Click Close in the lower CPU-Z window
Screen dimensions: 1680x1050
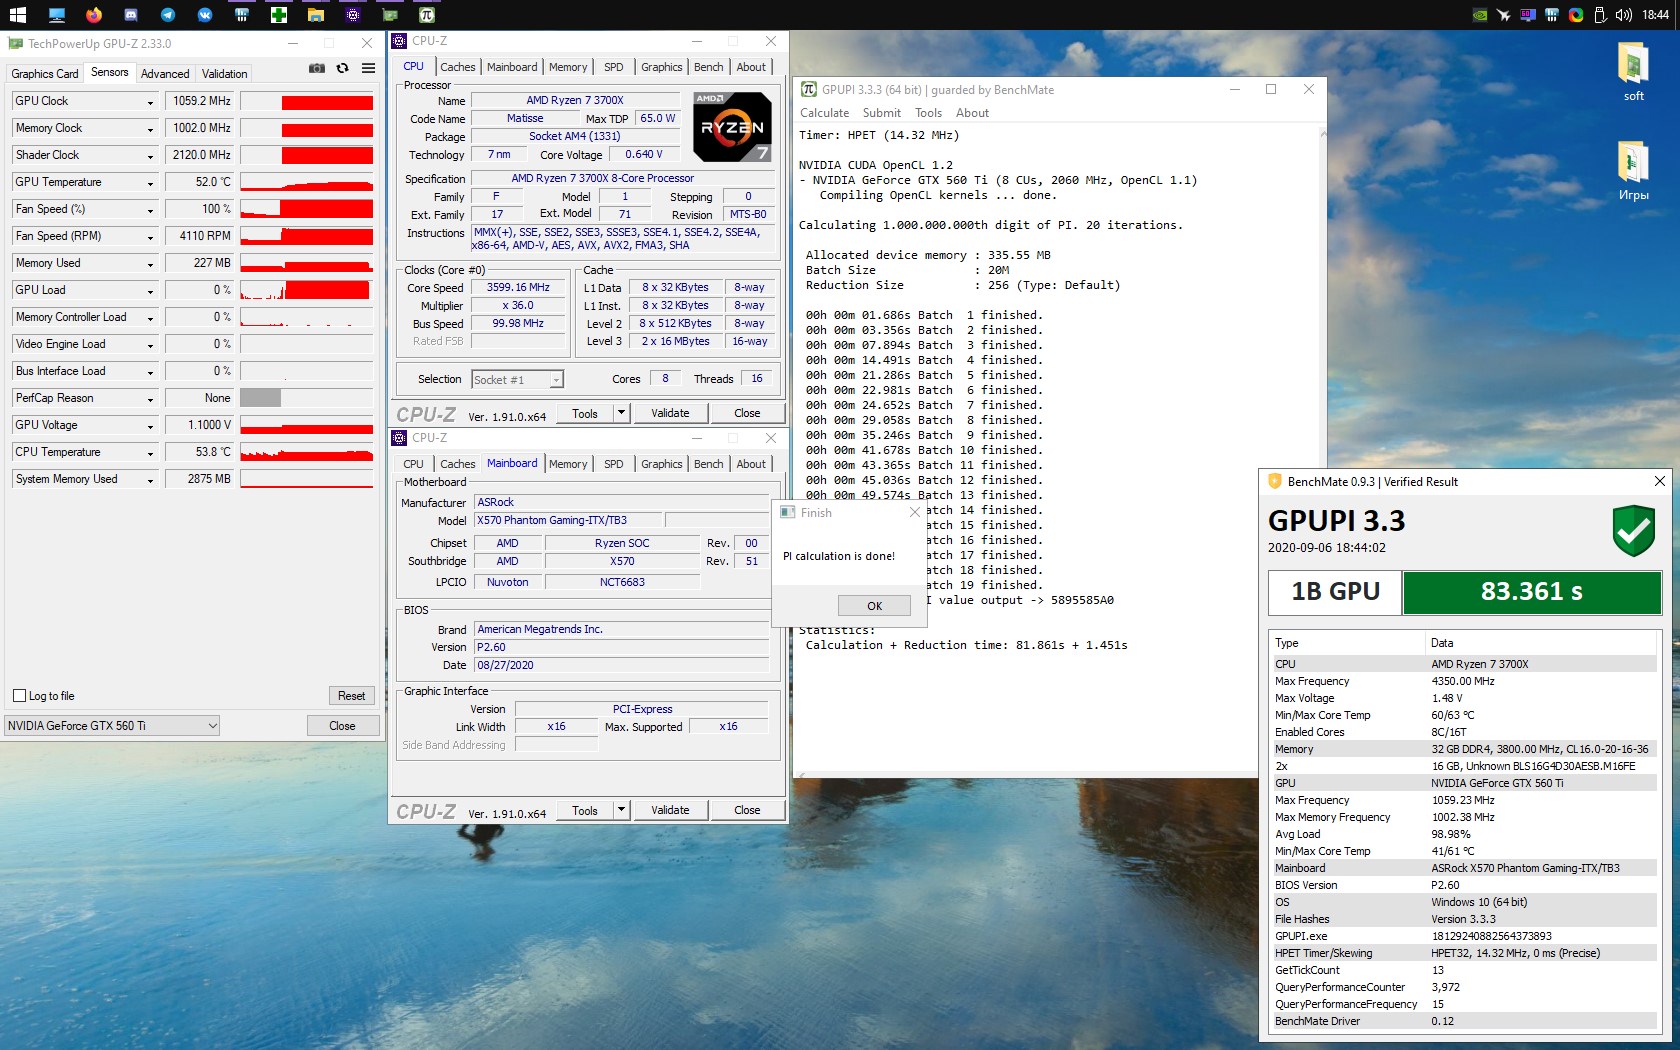[x=747, y=810]
